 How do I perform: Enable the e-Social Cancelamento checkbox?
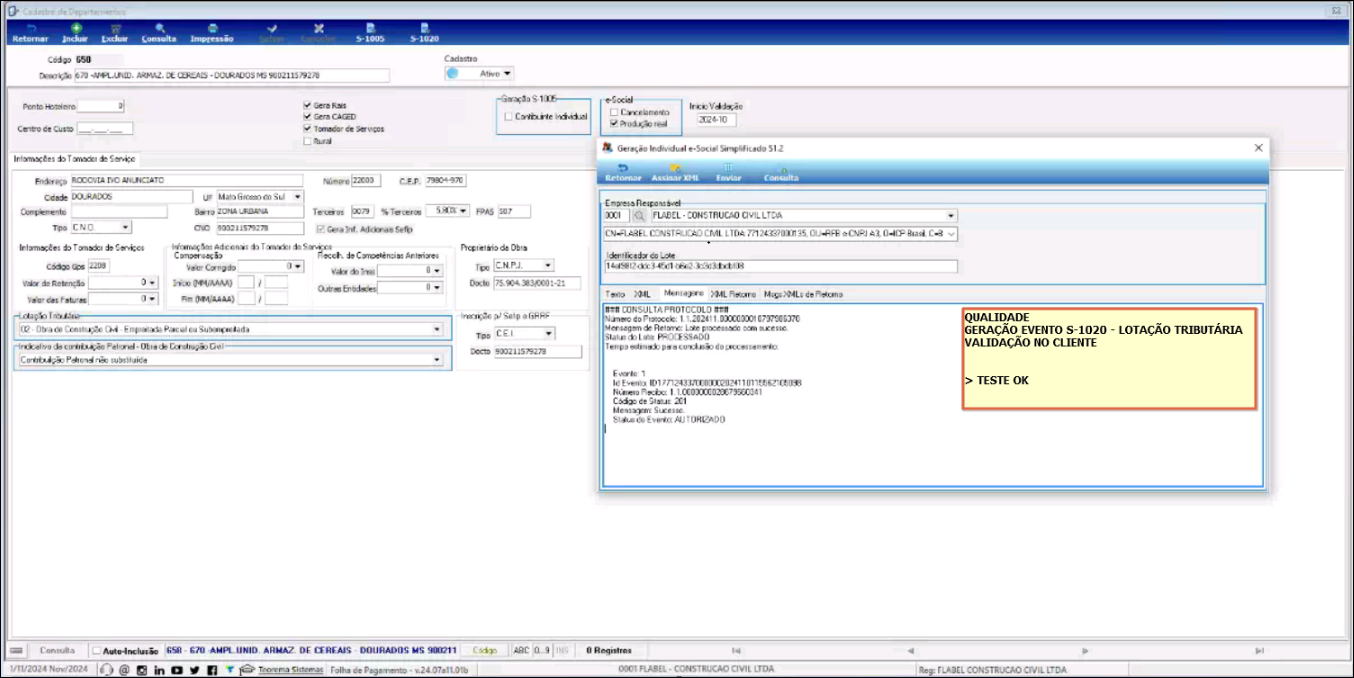tap(614, 112)
